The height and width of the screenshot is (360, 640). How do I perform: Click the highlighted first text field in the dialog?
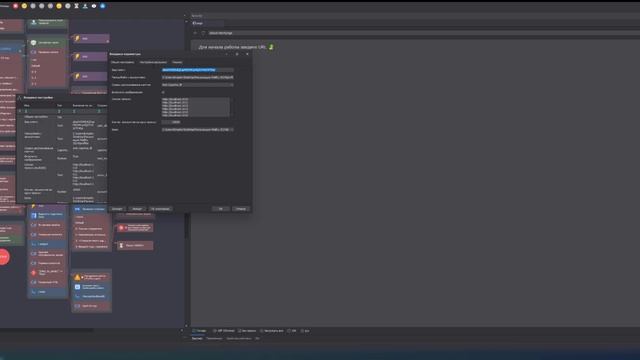click(x=198, y=70)
